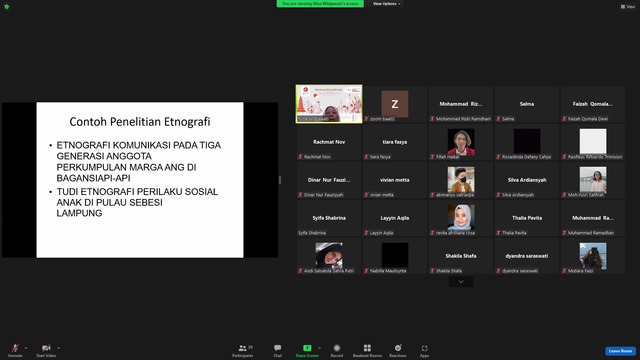Select the Rosadinda Defany Cahya tile
640x360 pixels.
527,142
